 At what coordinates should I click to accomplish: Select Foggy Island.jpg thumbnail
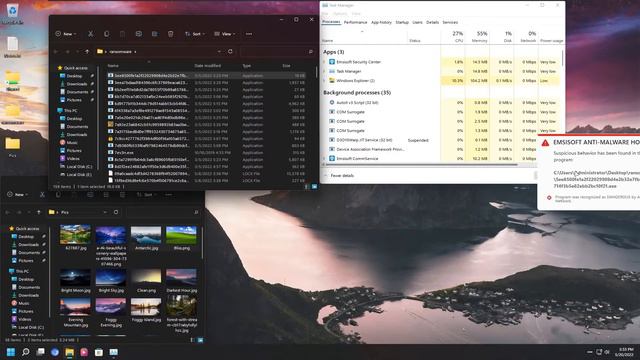[146, 307]
